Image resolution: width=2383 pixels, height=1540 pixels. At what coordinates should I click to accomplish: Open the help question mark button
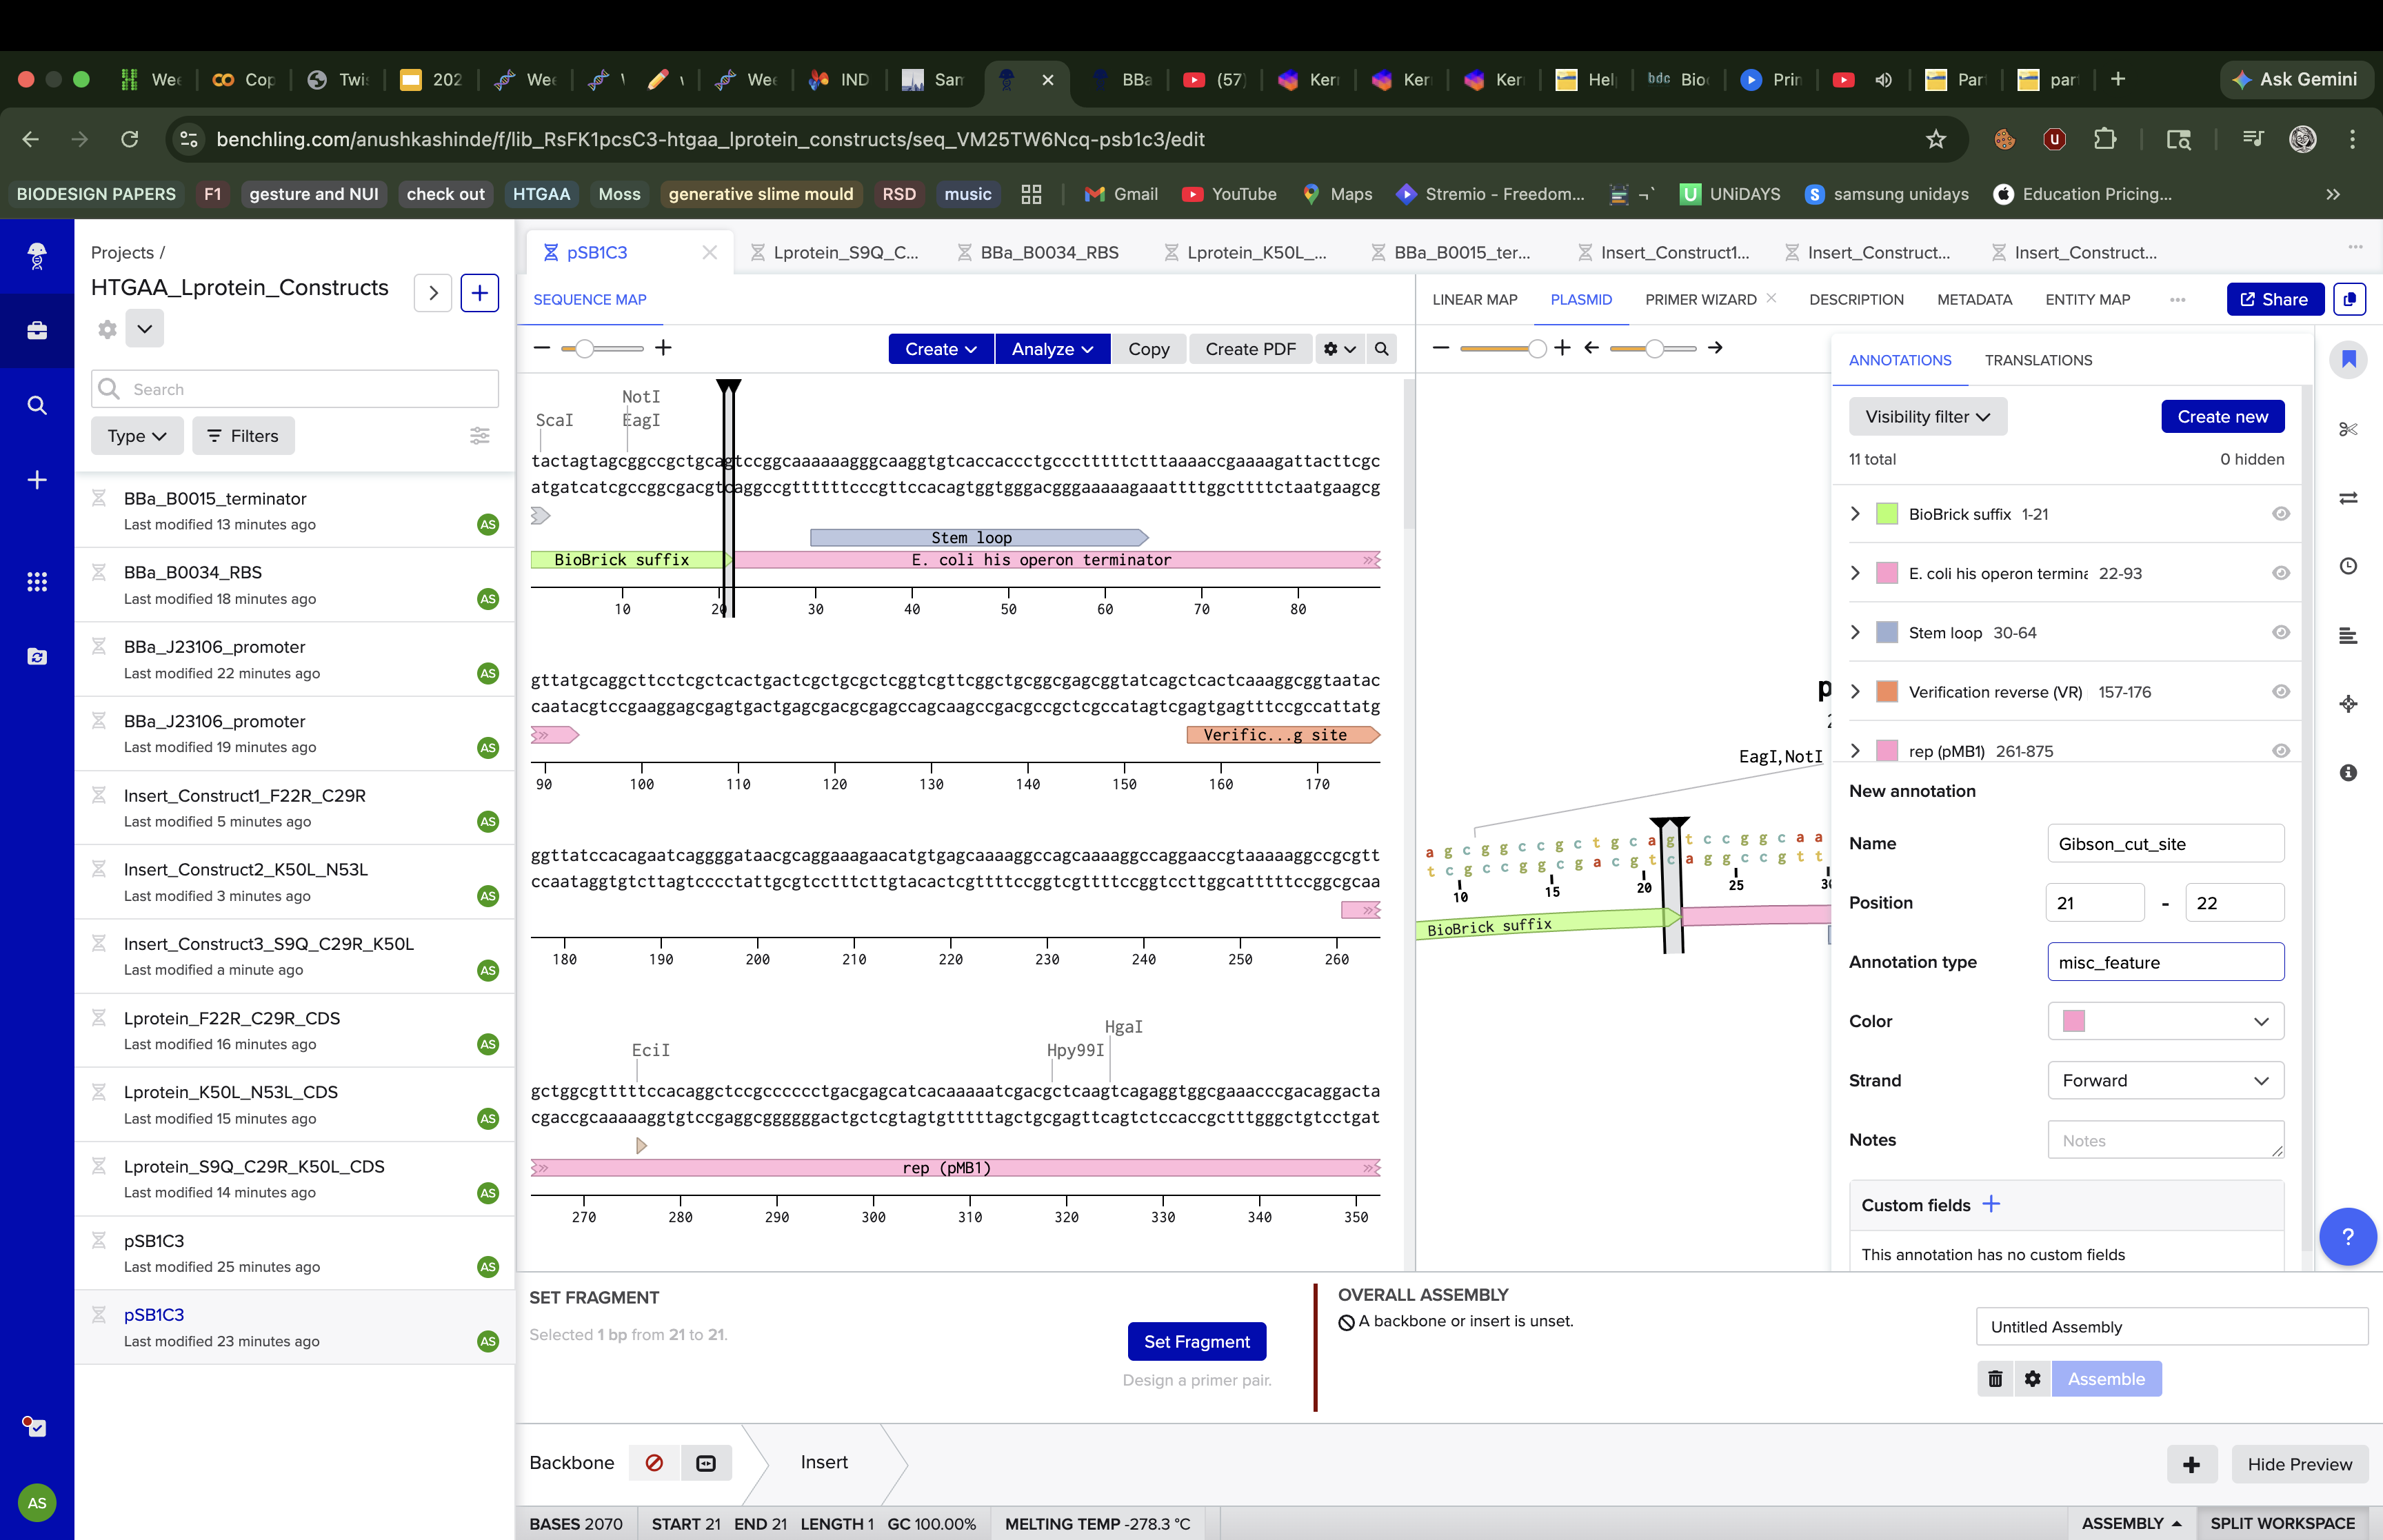(2347, 1237)
